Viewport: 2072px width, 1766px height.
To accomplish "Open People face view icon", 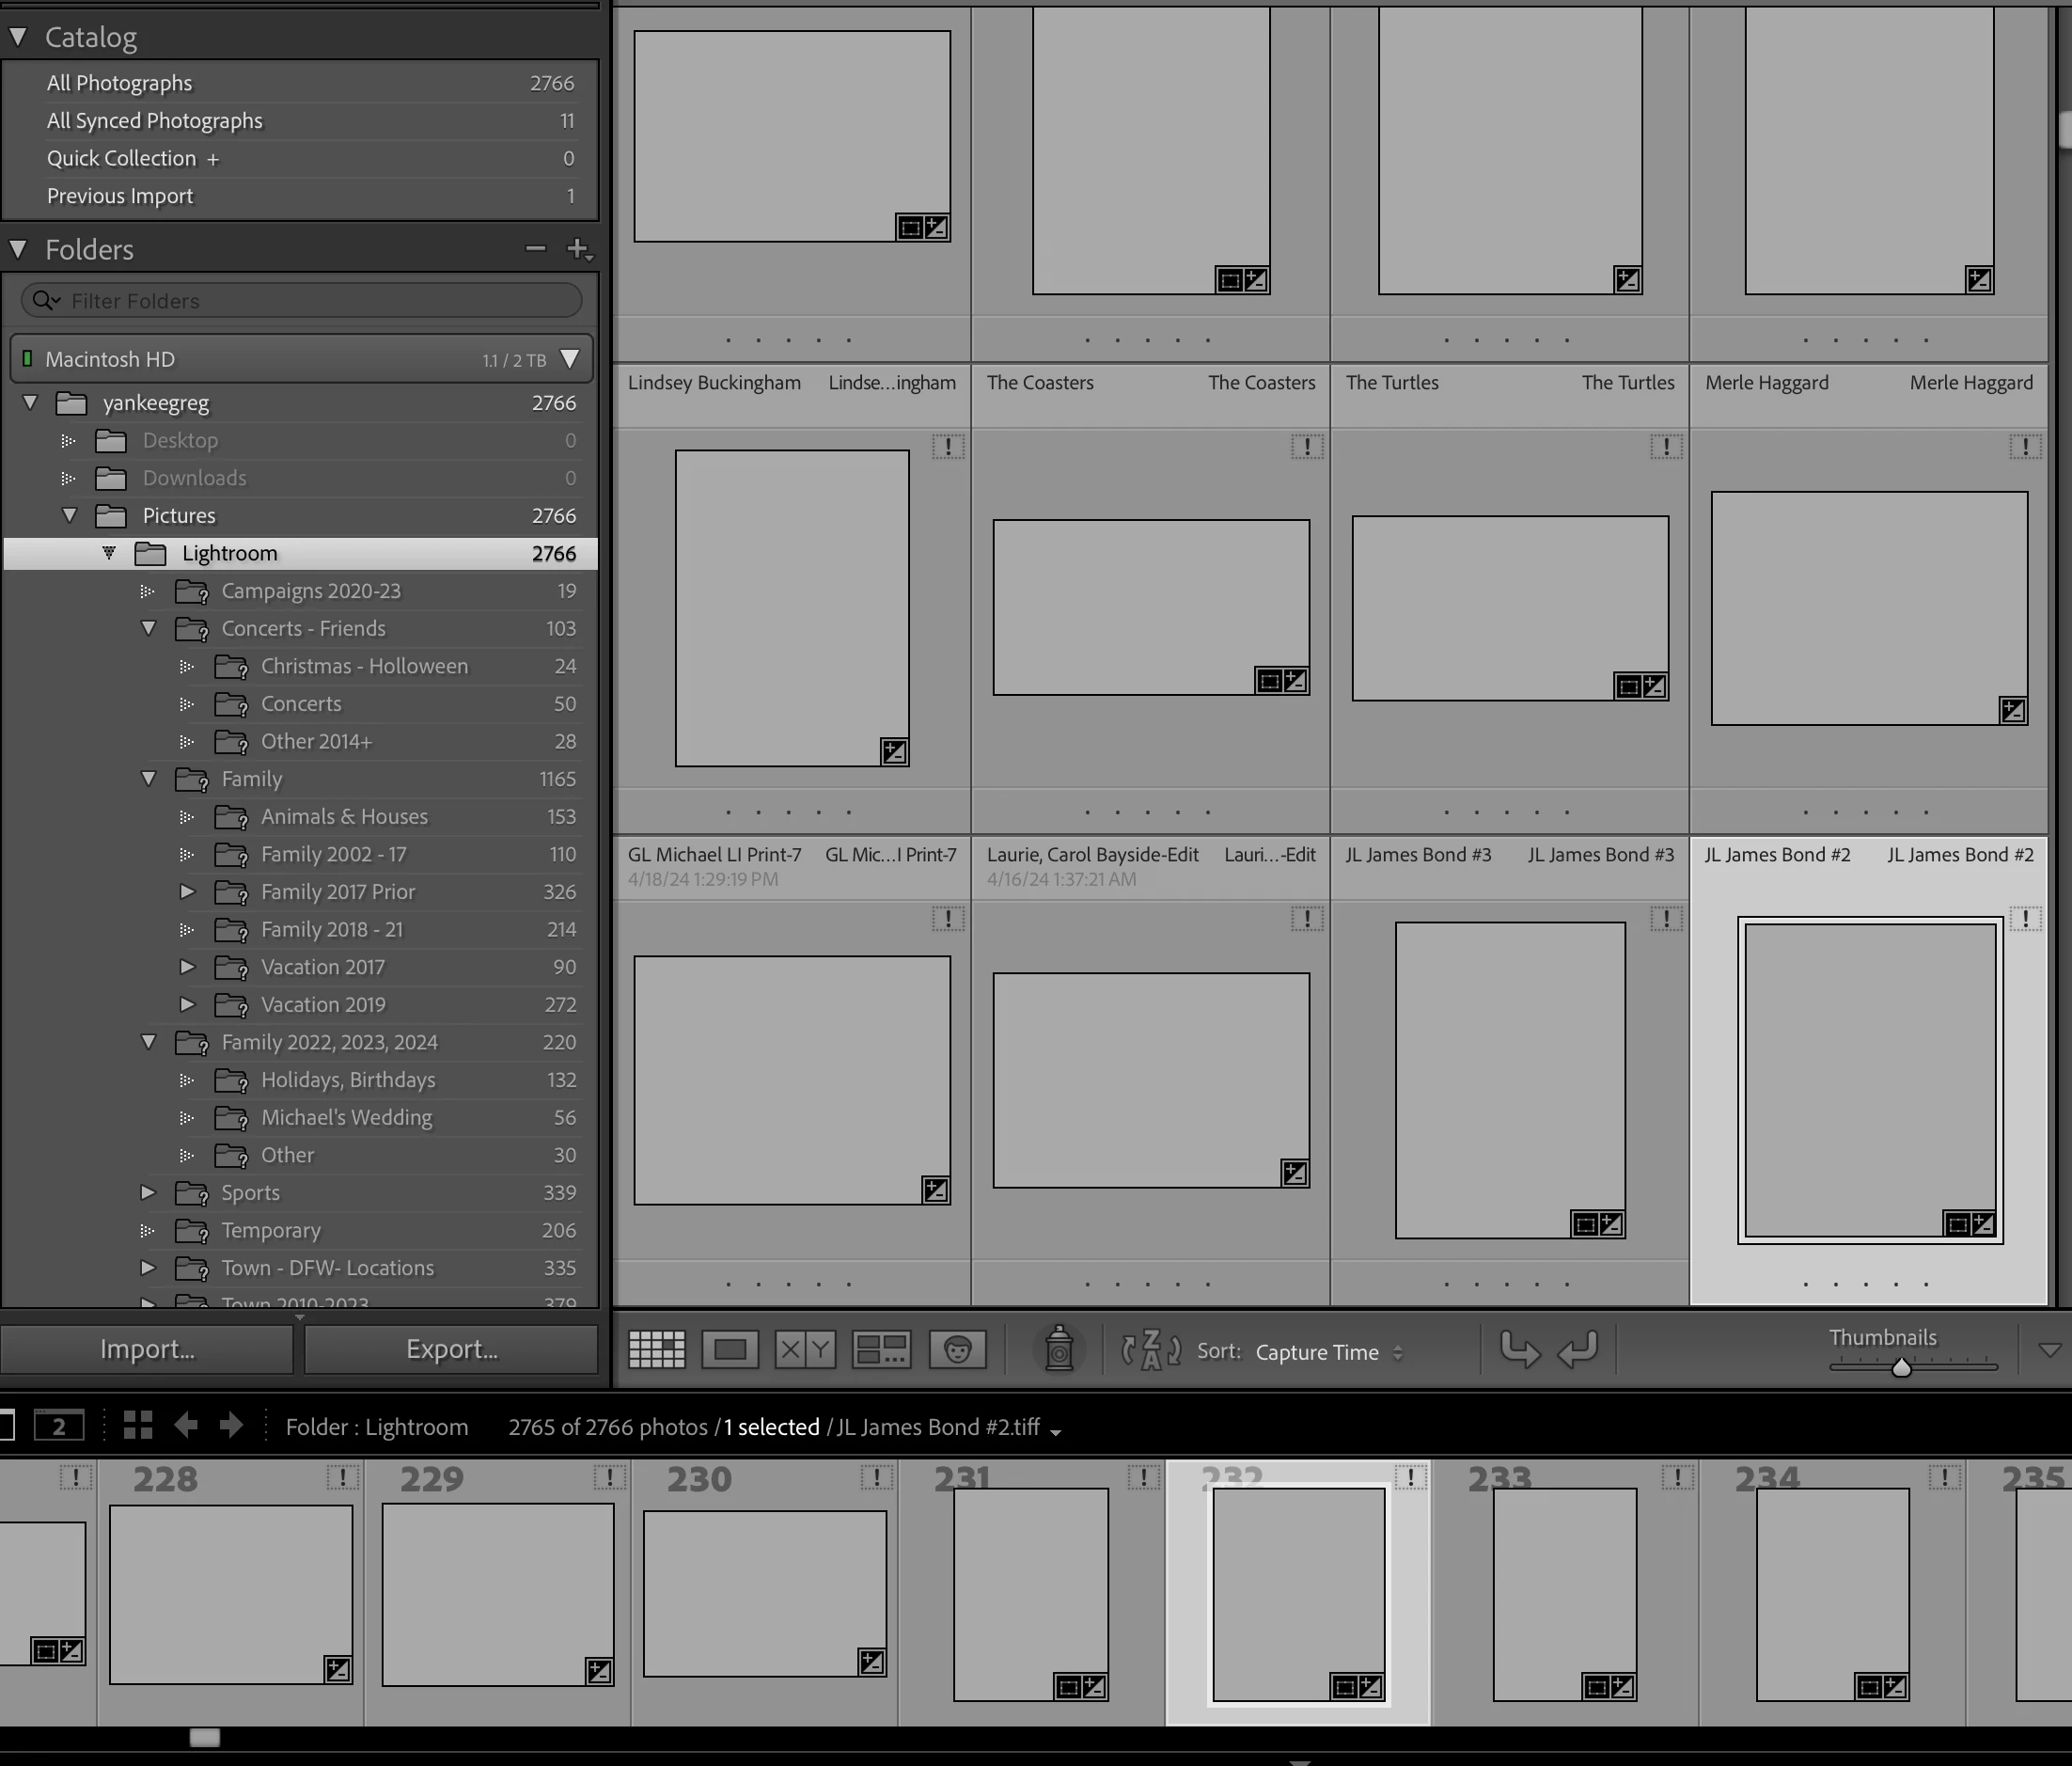I will click(957, 1350).
